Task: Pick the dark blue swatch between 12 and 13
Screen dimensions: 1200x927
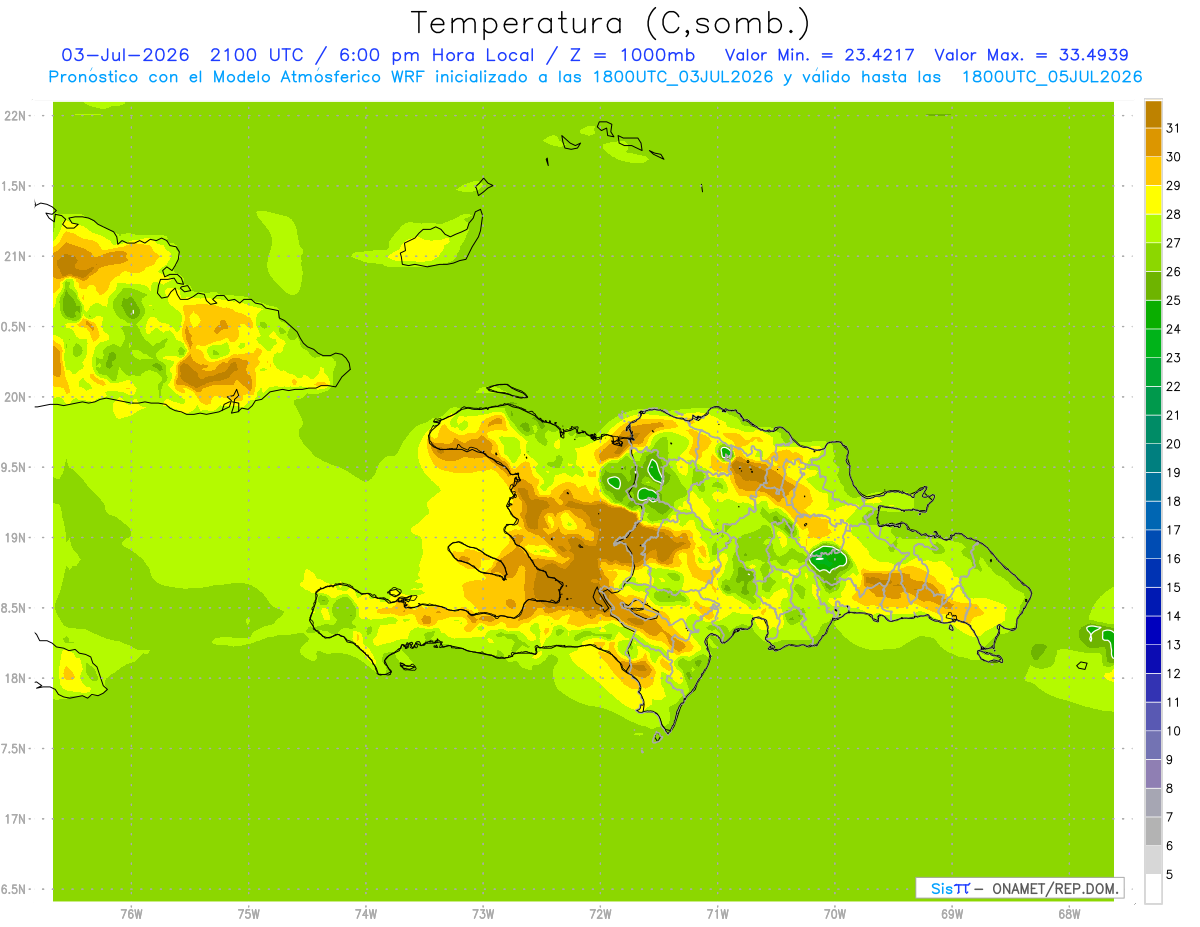Action: tap(1153, 659)
